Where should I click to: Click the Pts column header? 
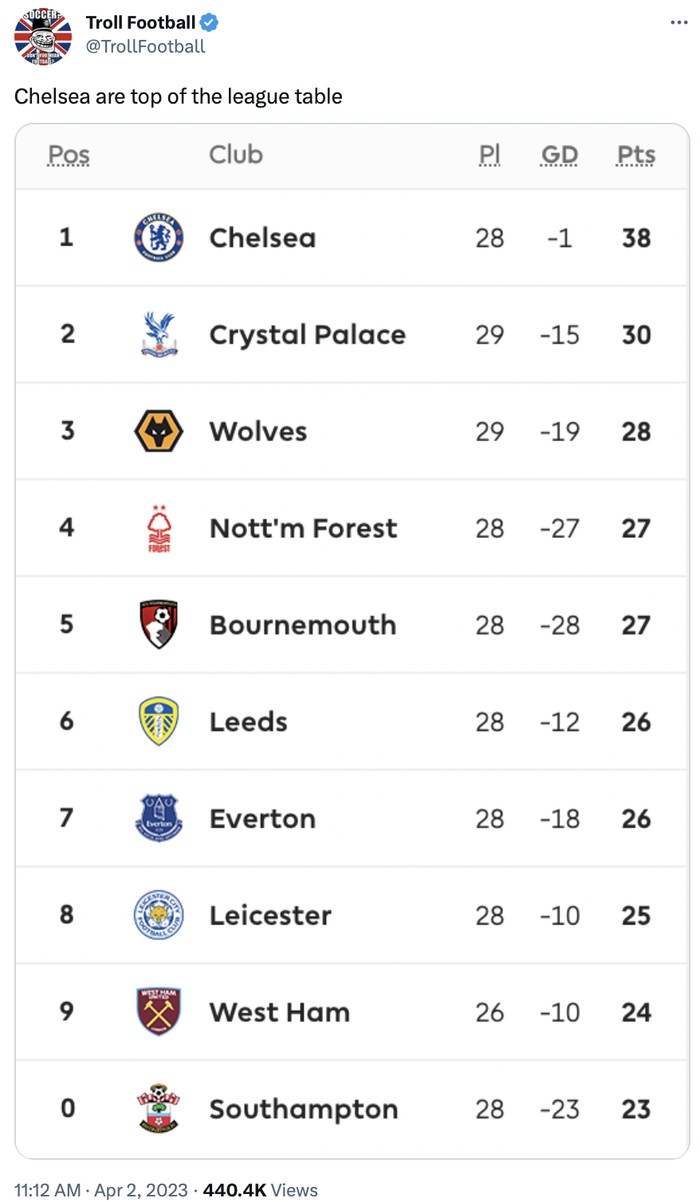[x=636, y=155]
